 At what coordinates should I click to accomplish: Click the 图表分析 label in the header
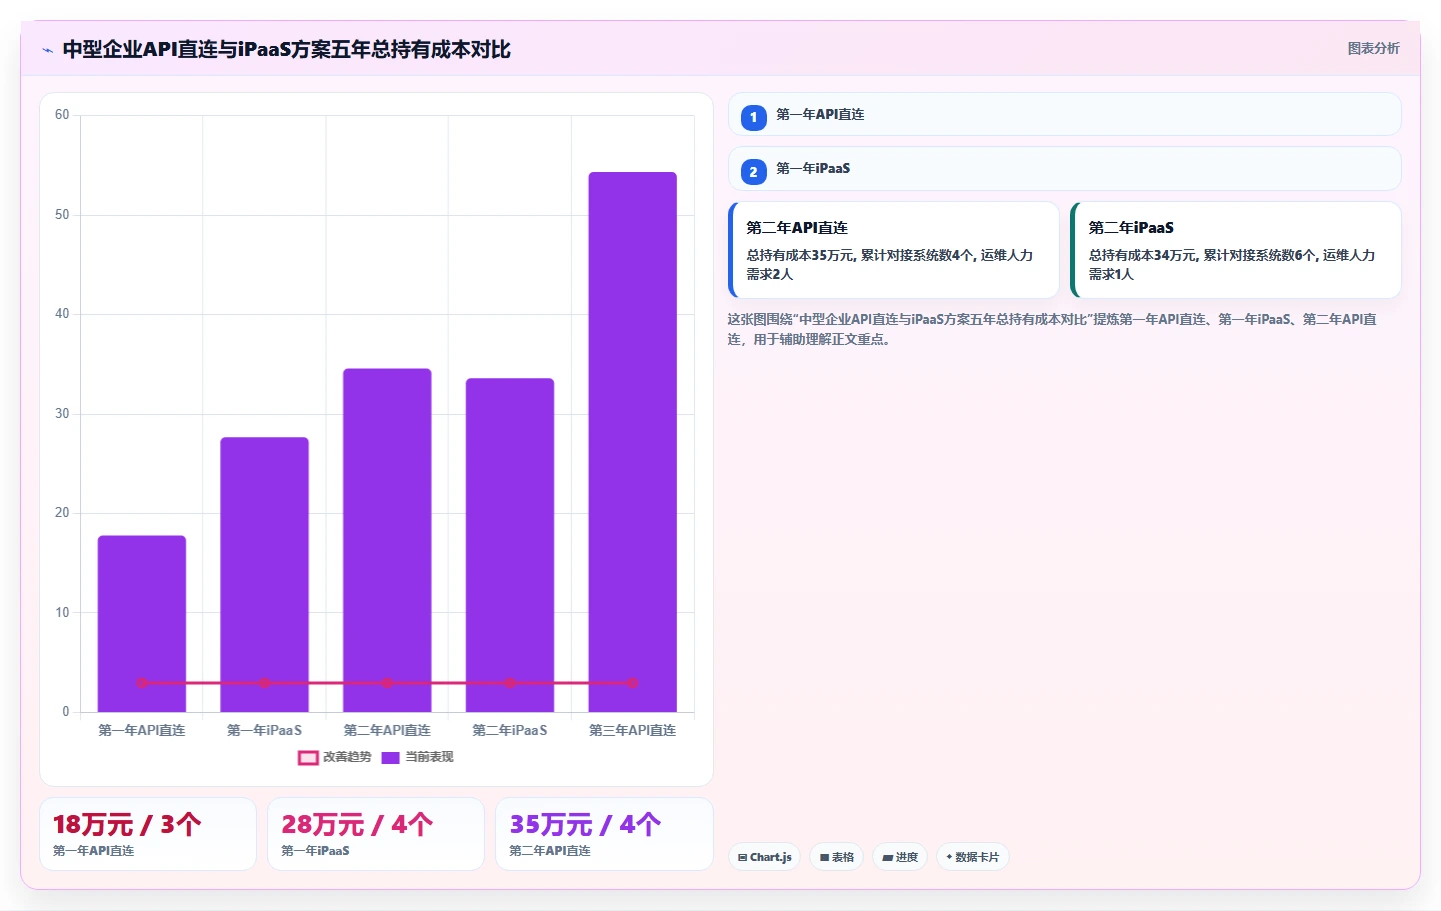pos(1373,48)
